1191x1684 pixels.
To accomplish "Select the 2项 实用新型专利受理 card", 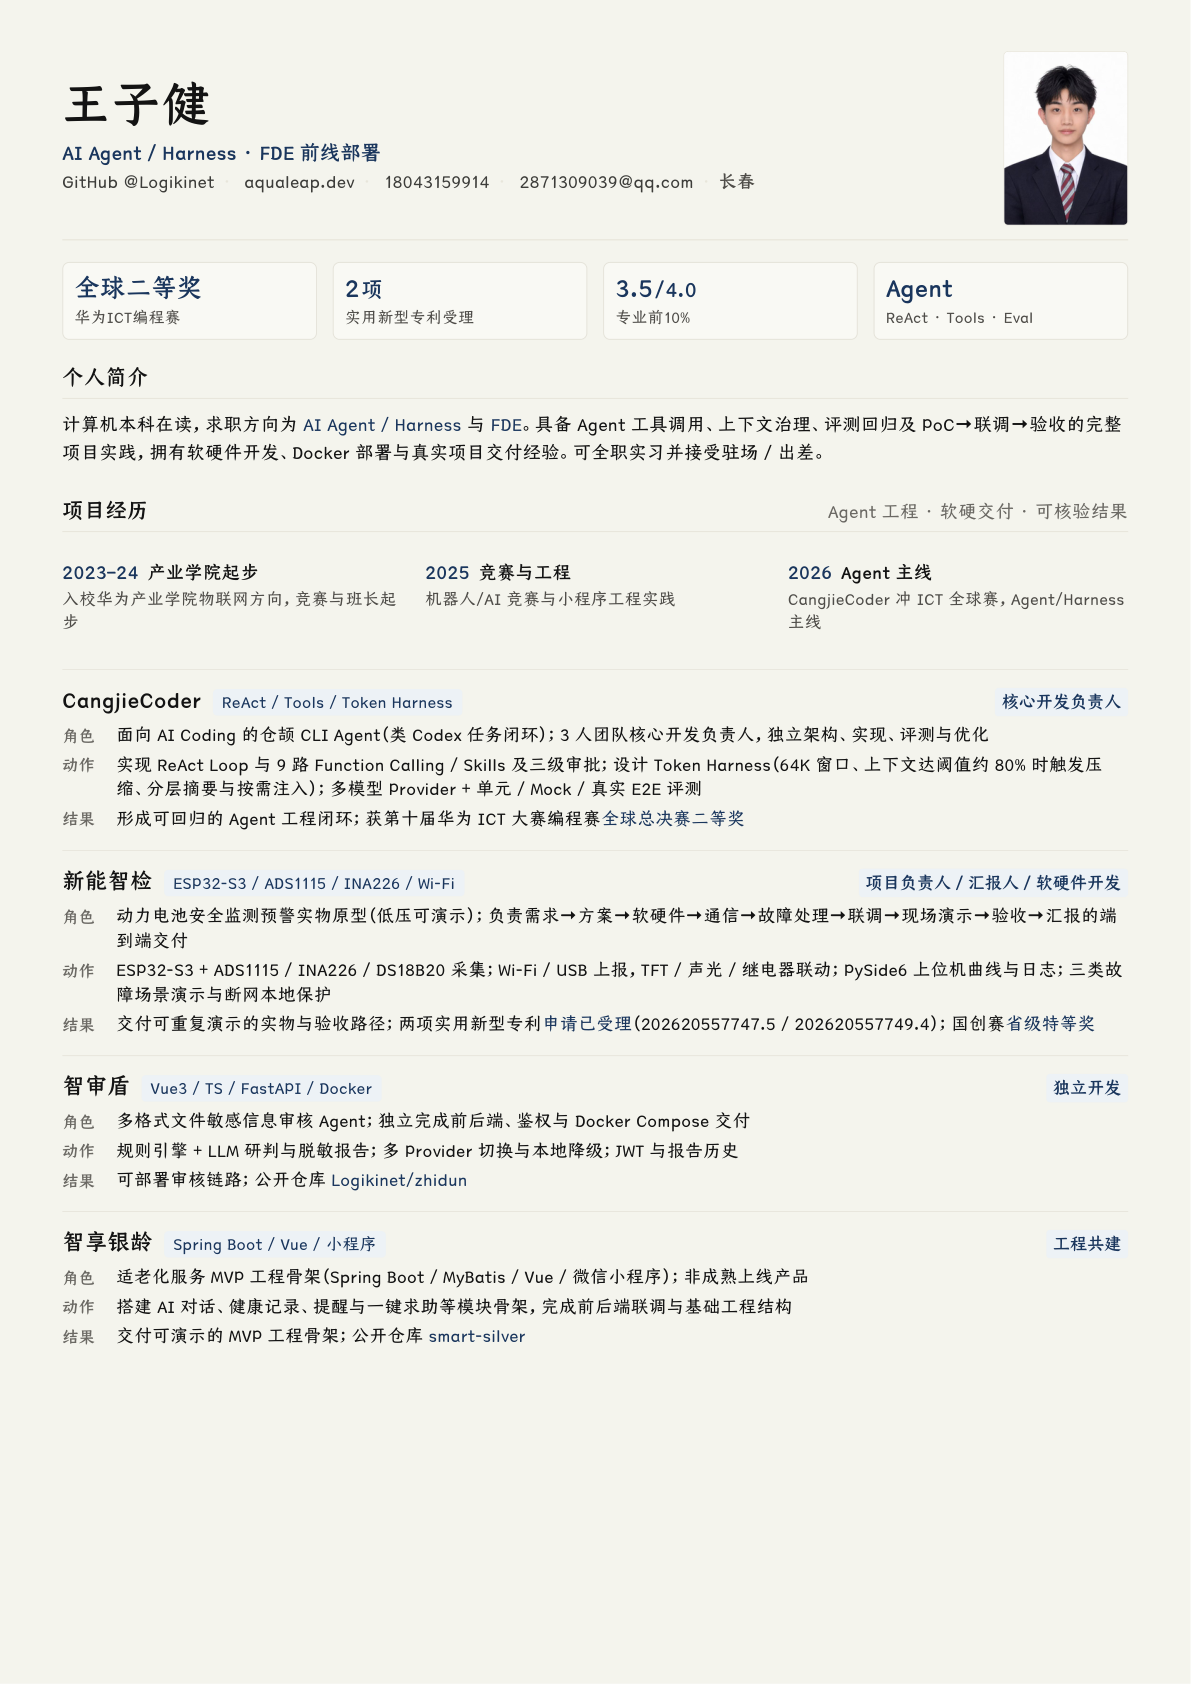I will click(460, 301).
